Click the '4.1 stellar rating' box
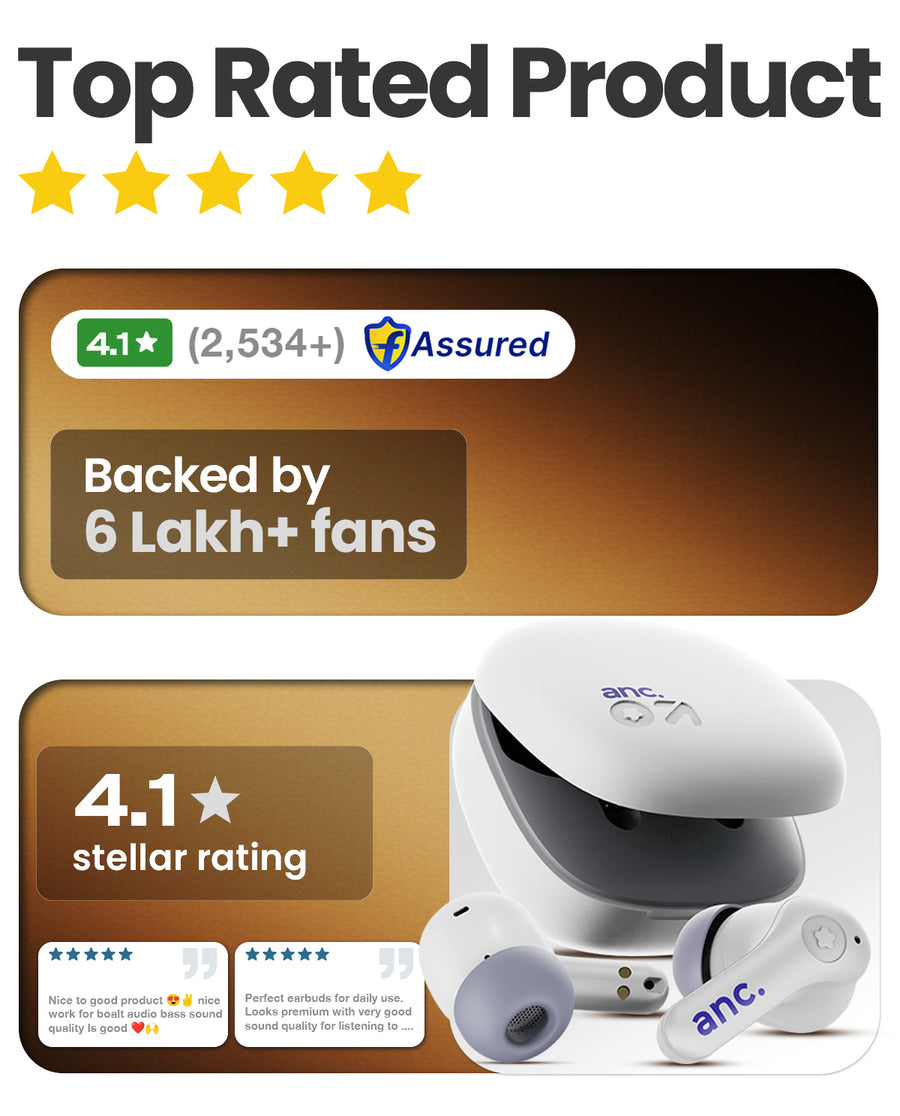The height and width of the screenshot is (1116, 900). pyautogui.click(x=204, y=823)
